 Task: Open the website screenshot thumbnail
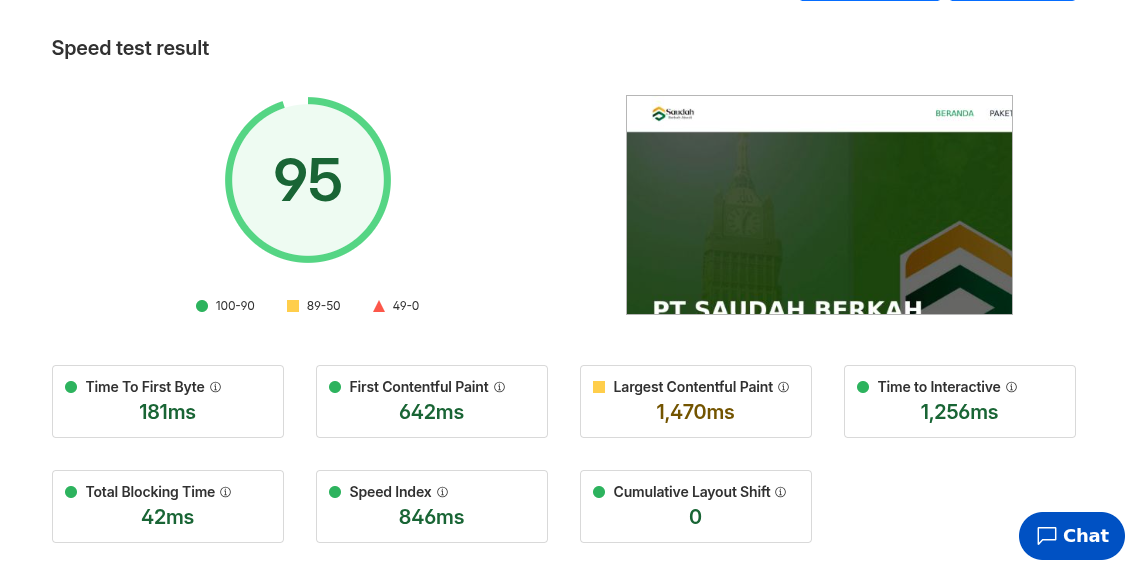coord(819,205)
